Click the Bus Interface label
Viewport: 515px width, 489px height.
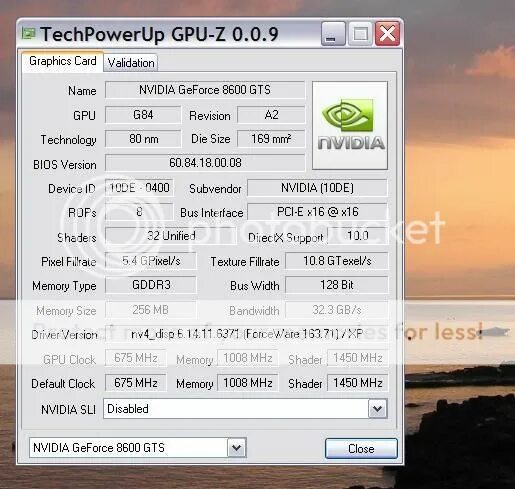point(212,213)
